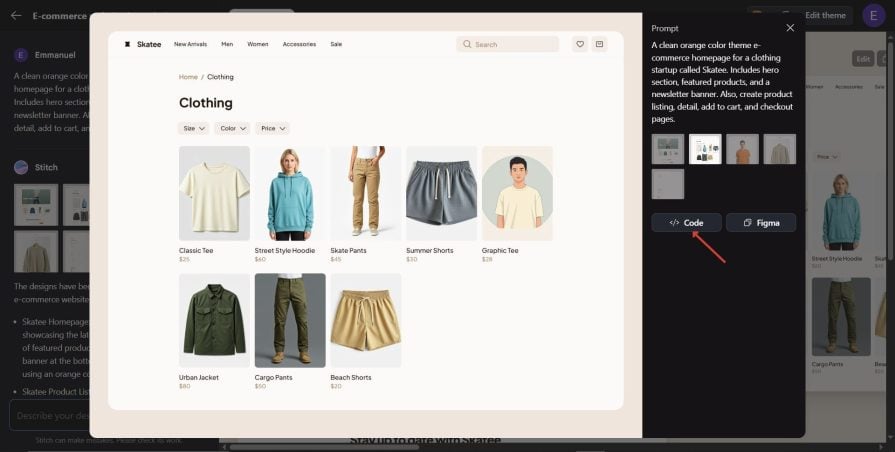Click the Skatee logo icon

127,44
